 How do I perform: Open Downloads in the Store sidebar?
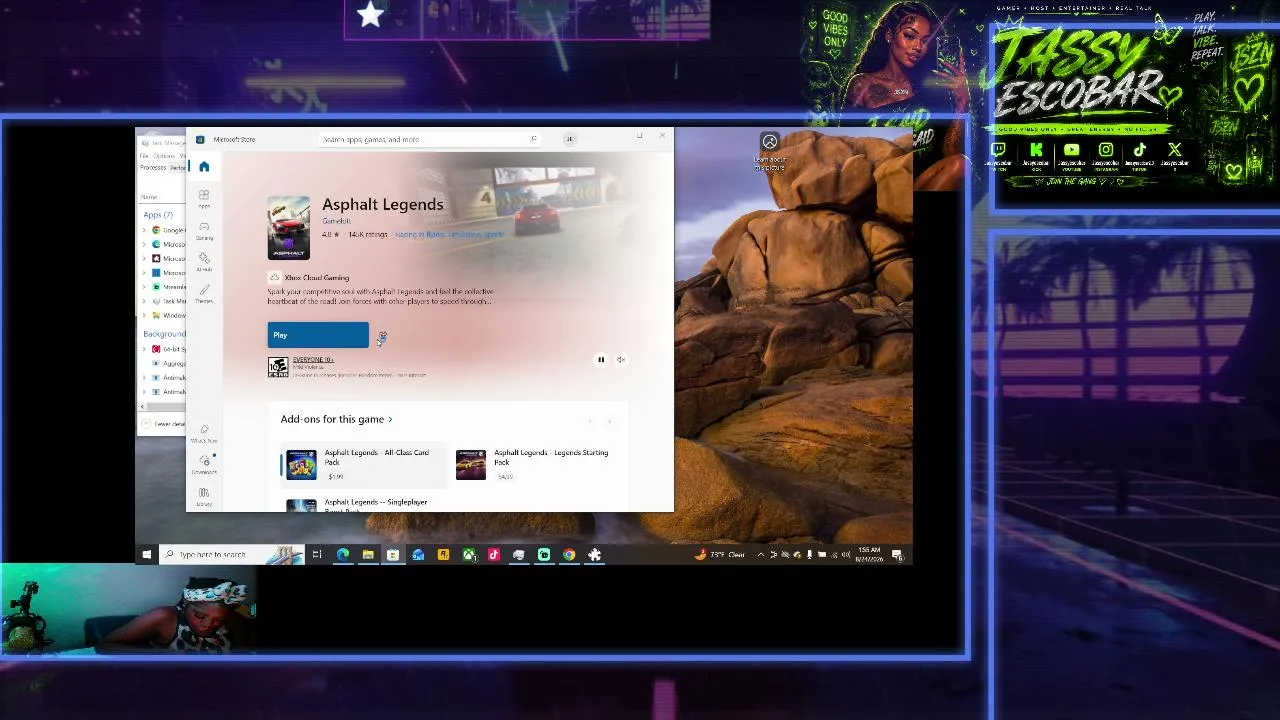(x=204, y=464)
